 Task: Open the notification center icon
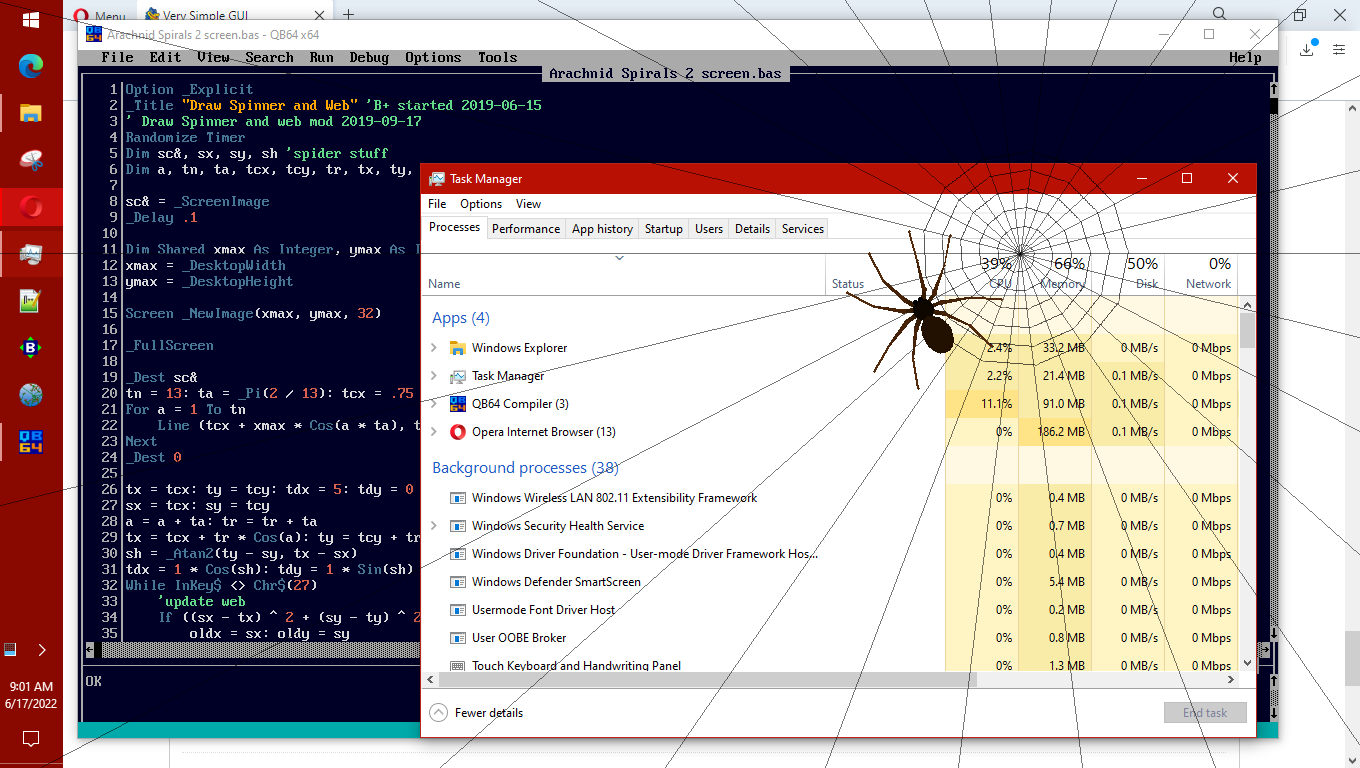click(31, 739)
